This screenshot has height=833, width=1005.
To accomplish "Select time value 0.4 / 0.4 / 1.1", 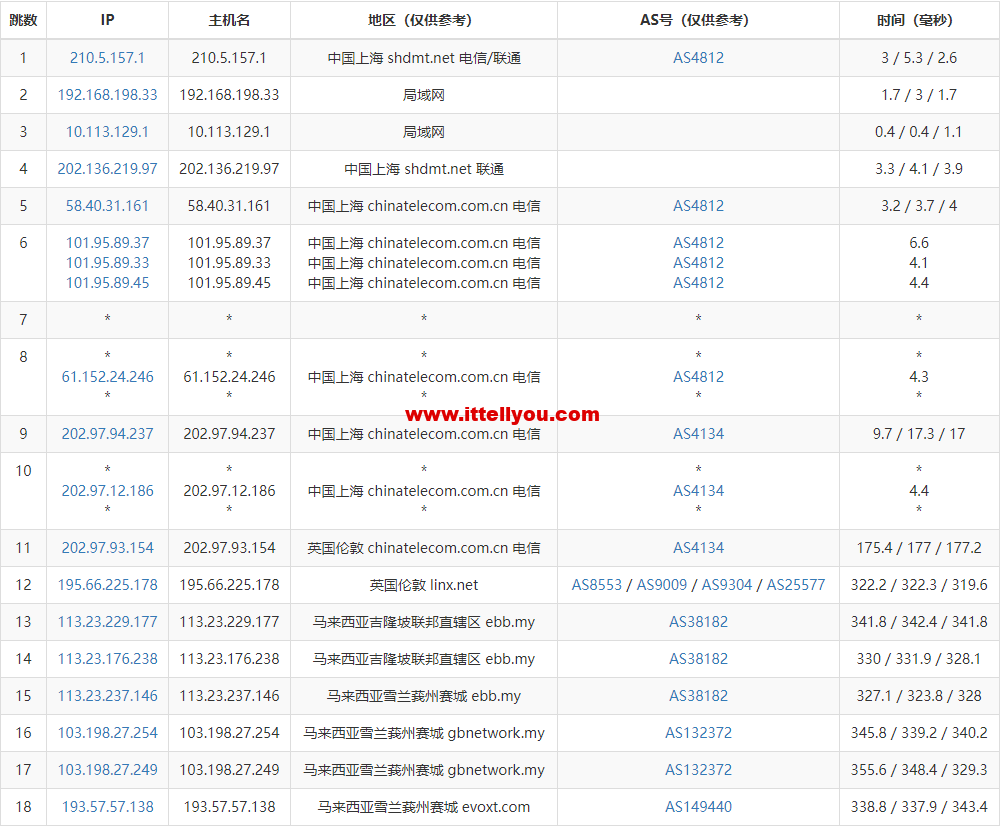I will tap(918, 132).
